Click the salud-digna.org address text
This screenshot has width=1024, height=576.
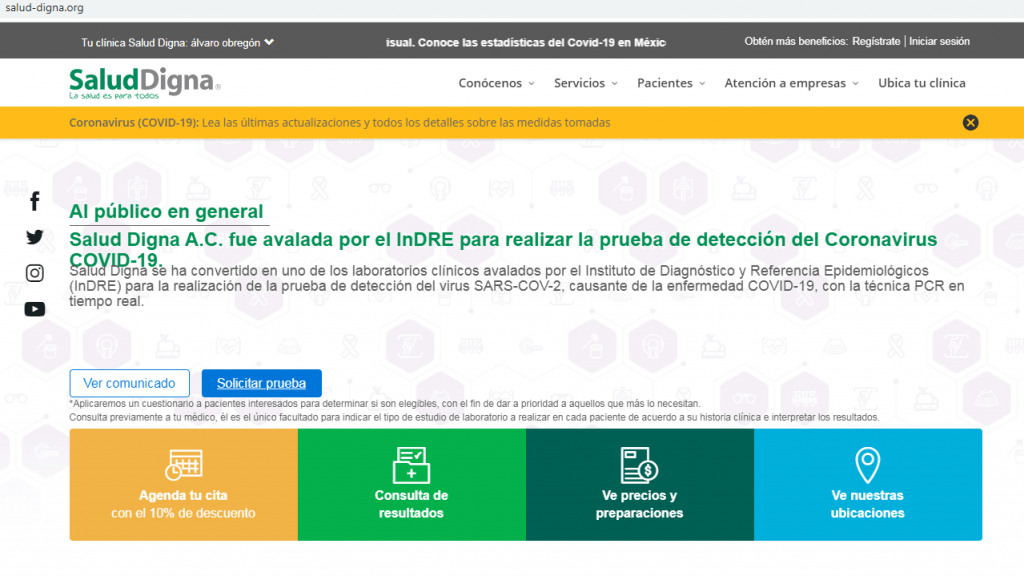[44, 8]
